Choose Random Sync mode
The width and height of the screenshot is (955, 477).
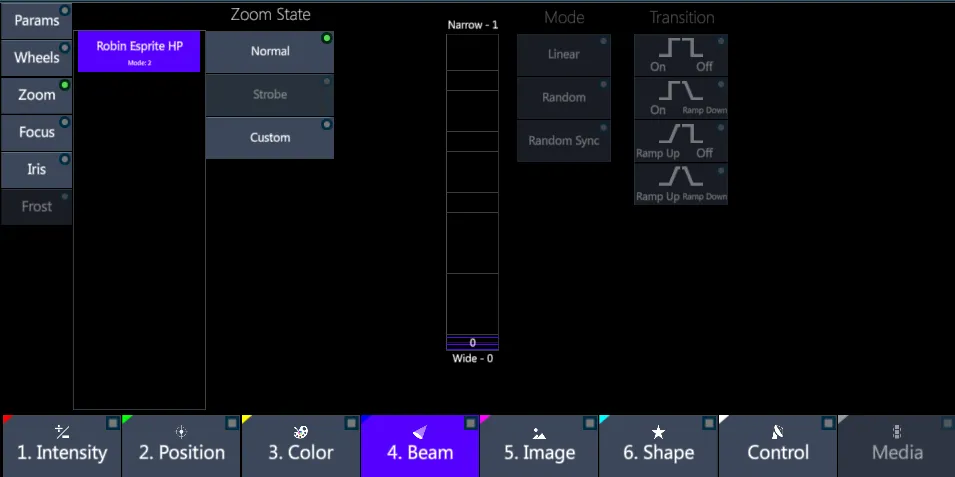tap(564, 141)
